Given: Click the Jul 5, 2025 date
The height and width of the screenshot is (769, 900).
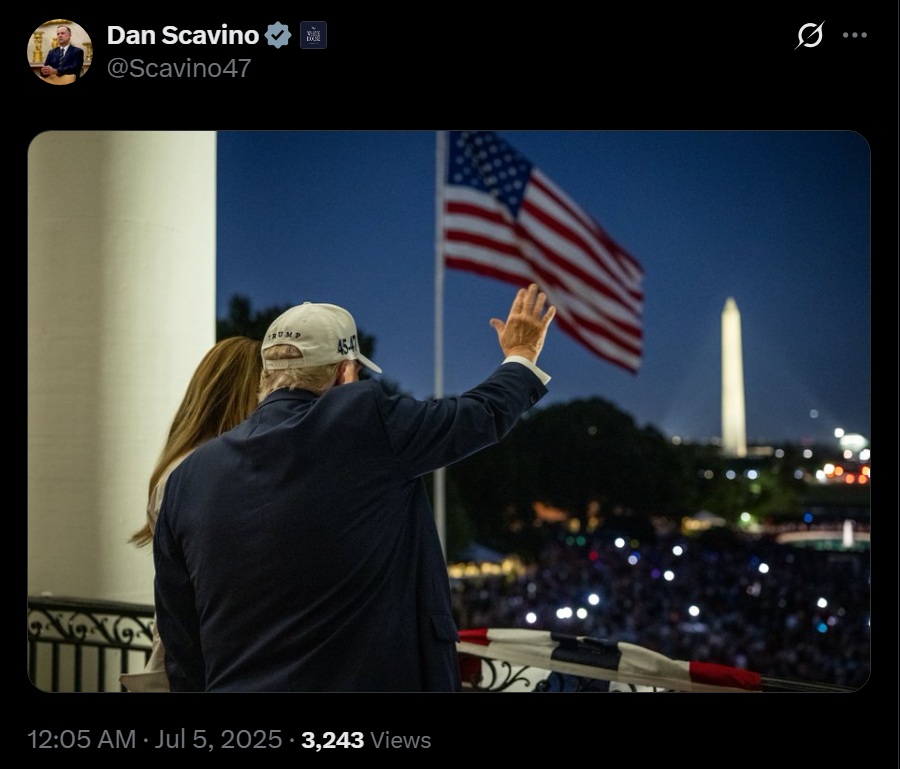Looking at the screenshot, I should [x=218, y=740].
